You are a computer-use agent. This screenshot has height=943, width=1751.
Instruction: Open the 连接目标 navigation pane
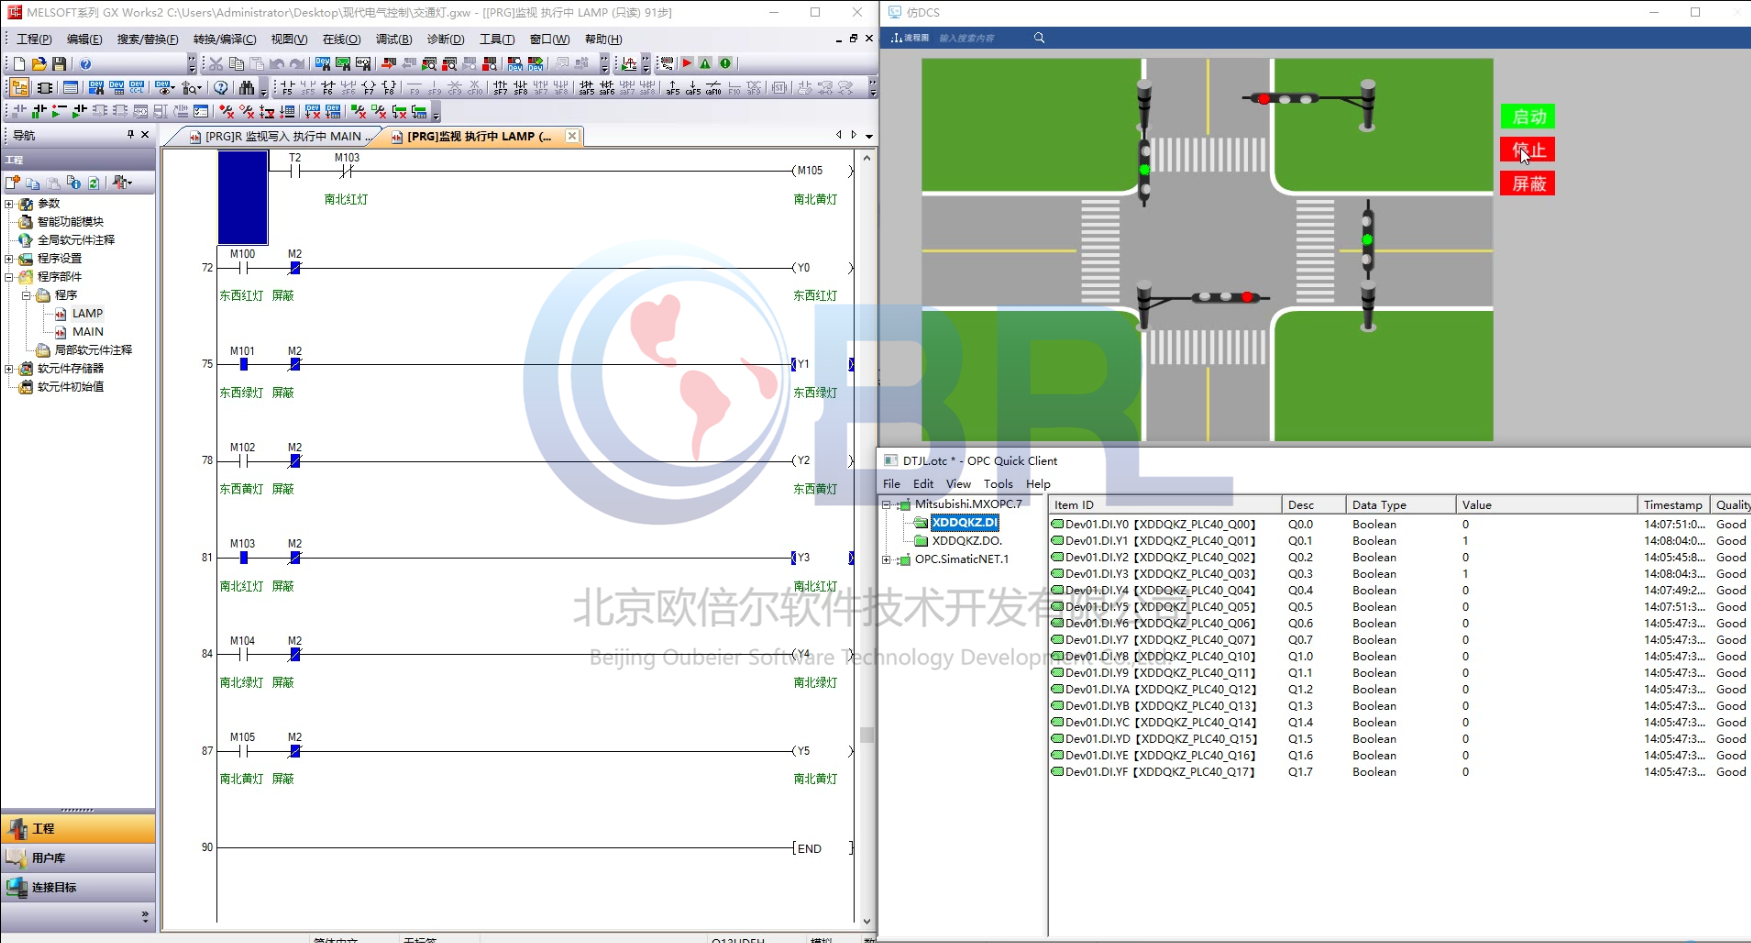point(78,887)
